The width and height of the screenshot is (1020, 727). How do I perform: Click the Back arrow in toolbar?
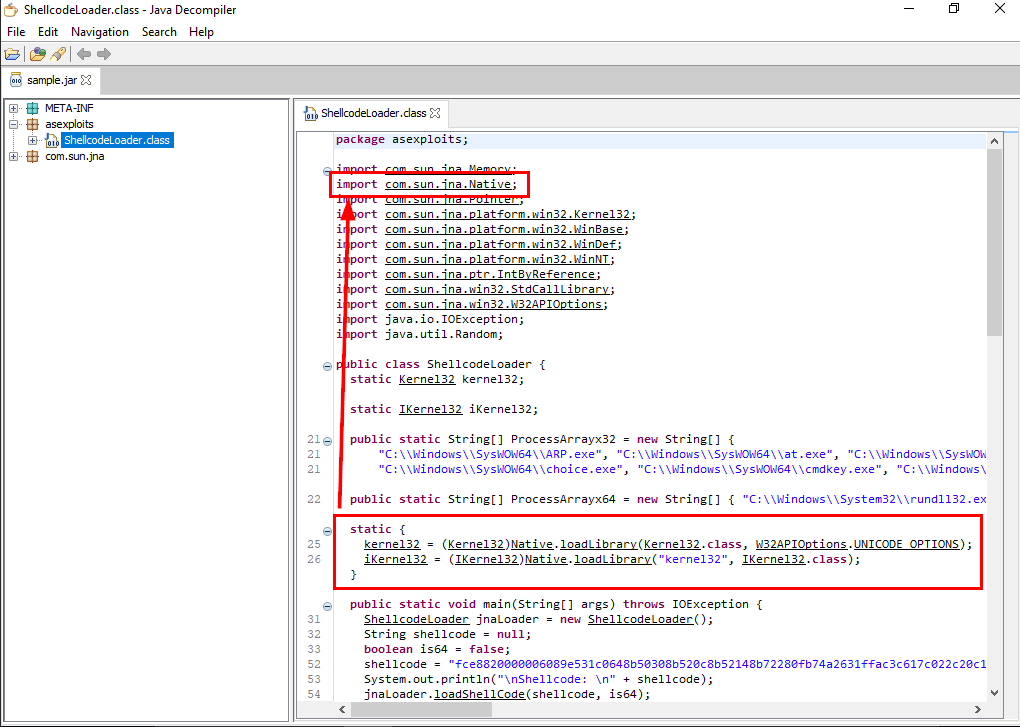tap(84, 54)
